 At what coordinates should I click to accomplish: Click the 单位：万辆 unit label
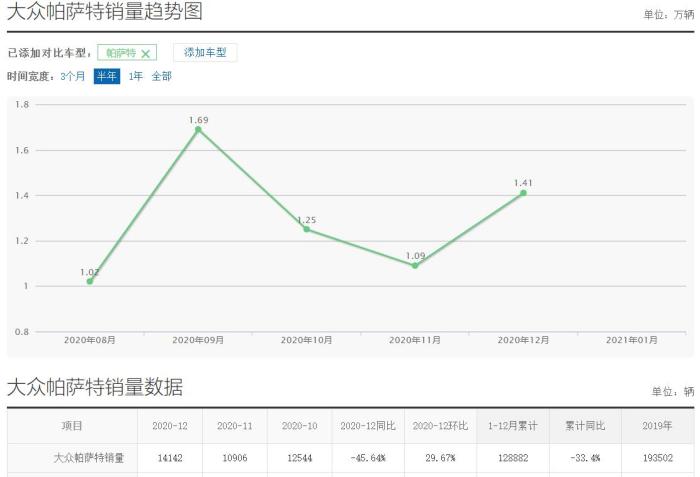pyautogui.click(x=669, y=15)
